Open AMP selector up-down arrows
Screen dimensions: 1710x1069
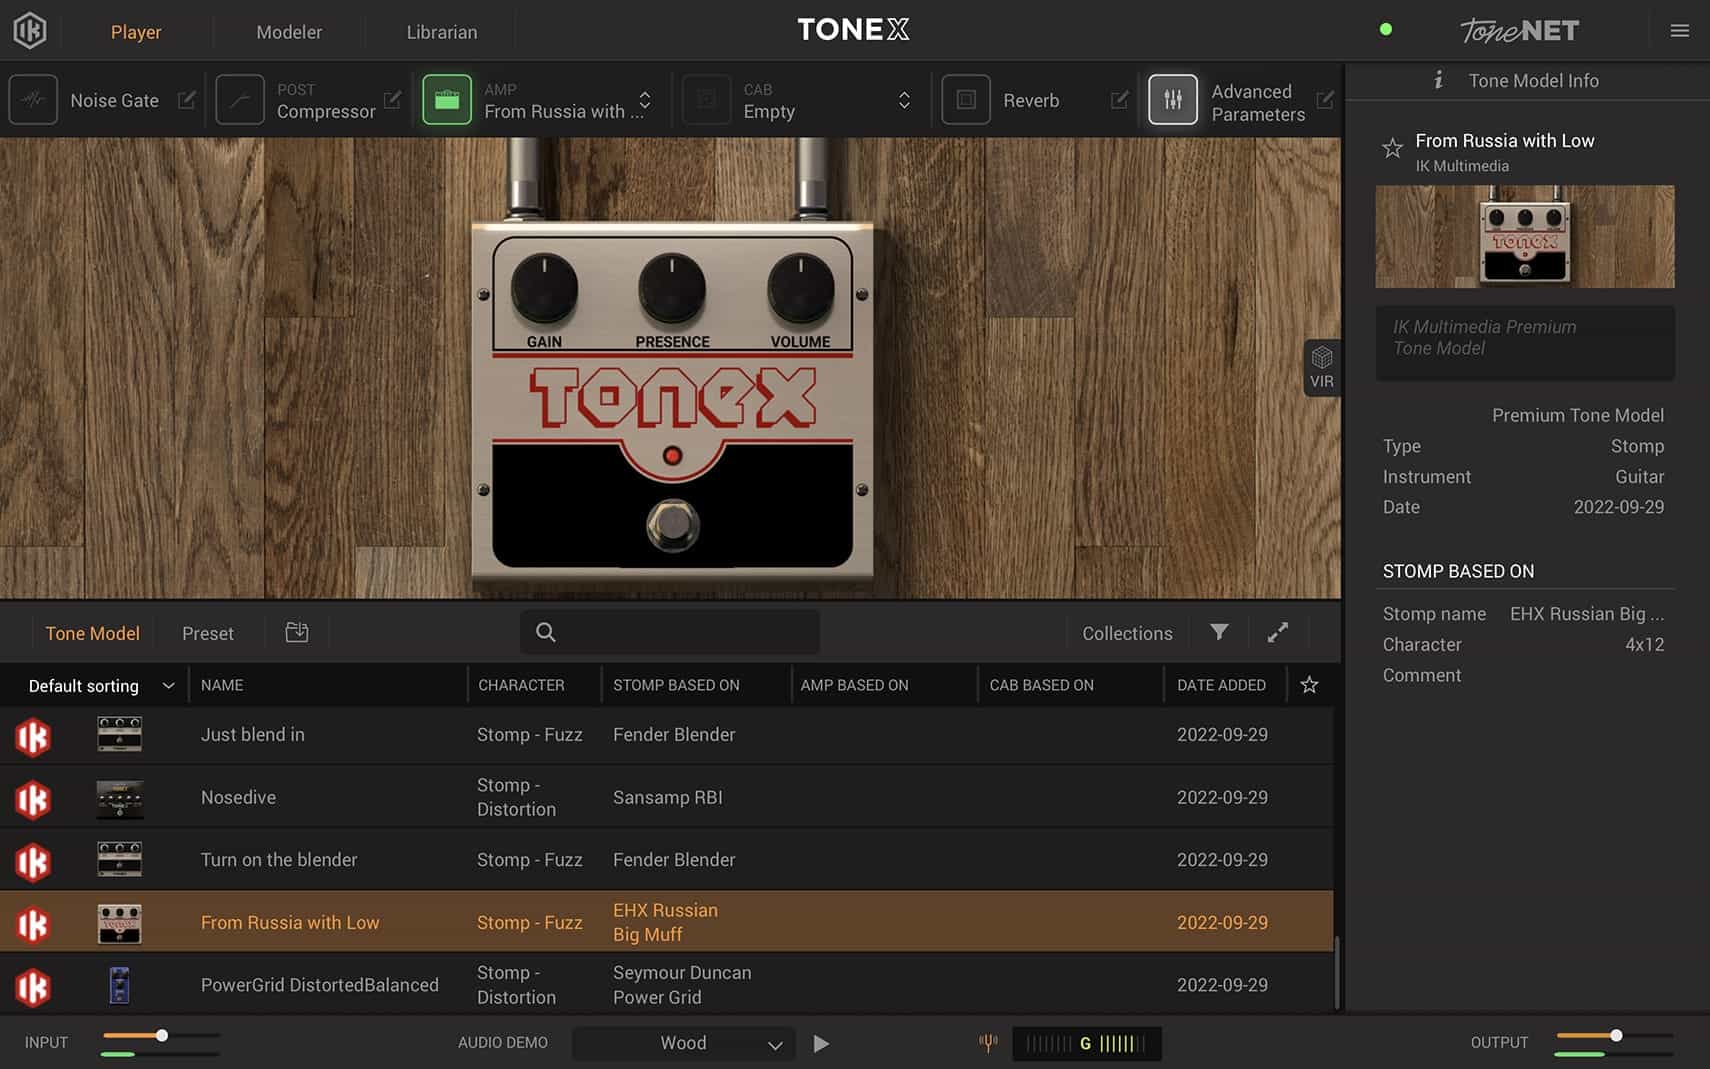645,100
